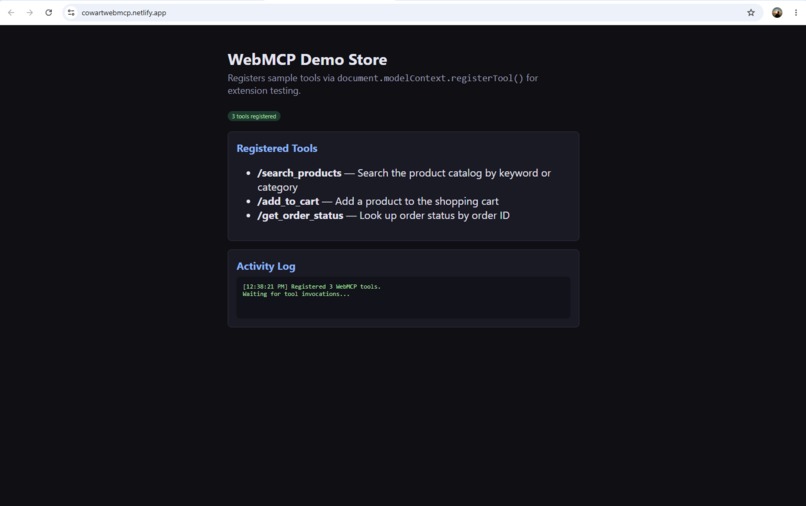Image resolution: width=806 pixels, height=506 pixels.
Task: Click 'Waiting for tool invocations...' log line
Action: click(296, 294)
